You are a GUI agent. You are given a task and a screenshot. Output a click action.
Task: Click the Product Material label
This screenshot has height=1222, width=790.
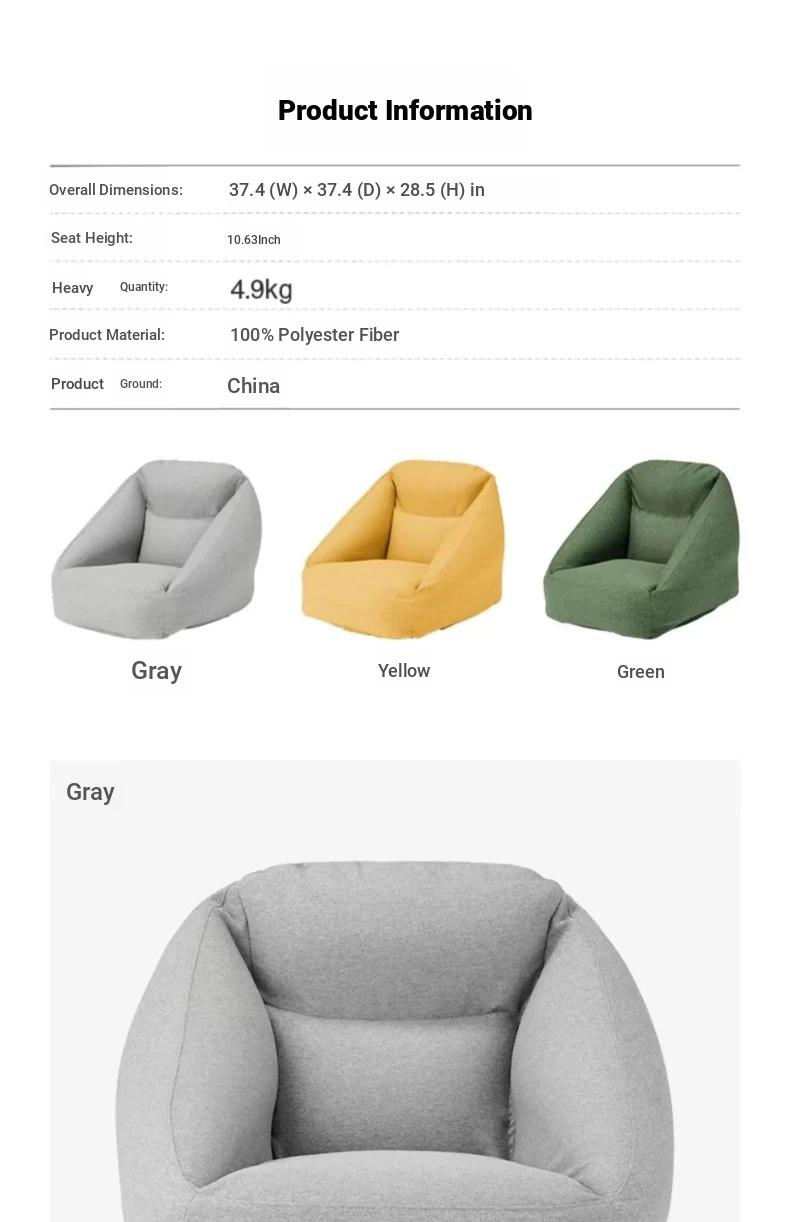(107, 335)
